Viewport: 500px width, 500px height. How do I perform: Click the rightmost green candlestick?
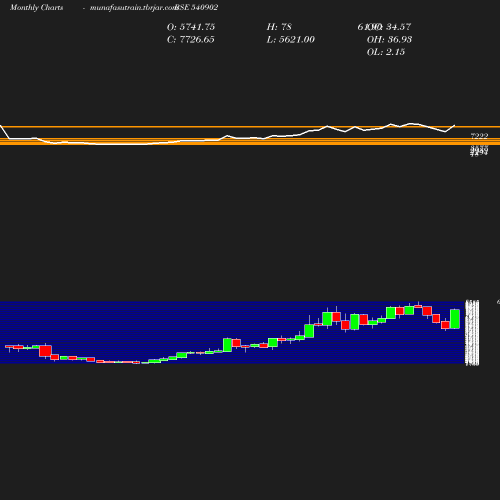pyautogui.click(x=455, y=319)
